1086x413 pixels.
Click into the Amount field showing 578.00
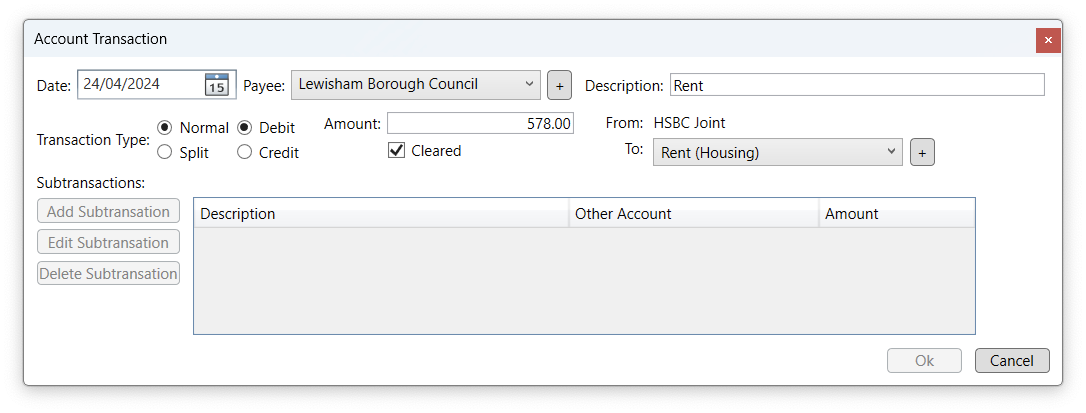[480, 124]
